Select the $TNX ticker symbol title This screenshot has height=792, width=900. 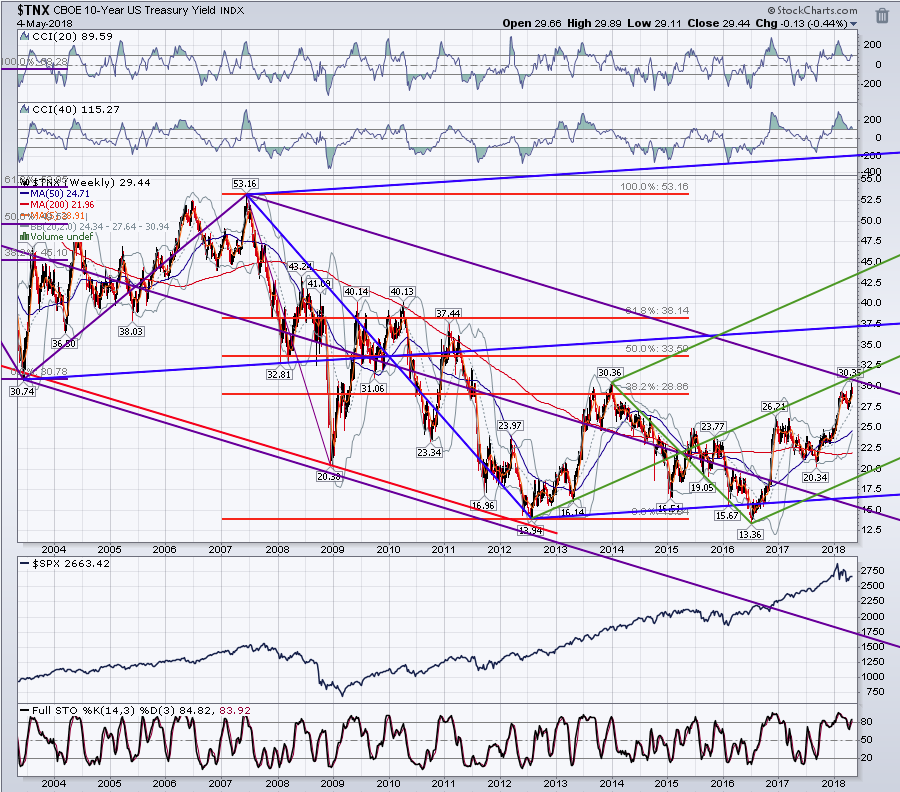click(33, 10)
